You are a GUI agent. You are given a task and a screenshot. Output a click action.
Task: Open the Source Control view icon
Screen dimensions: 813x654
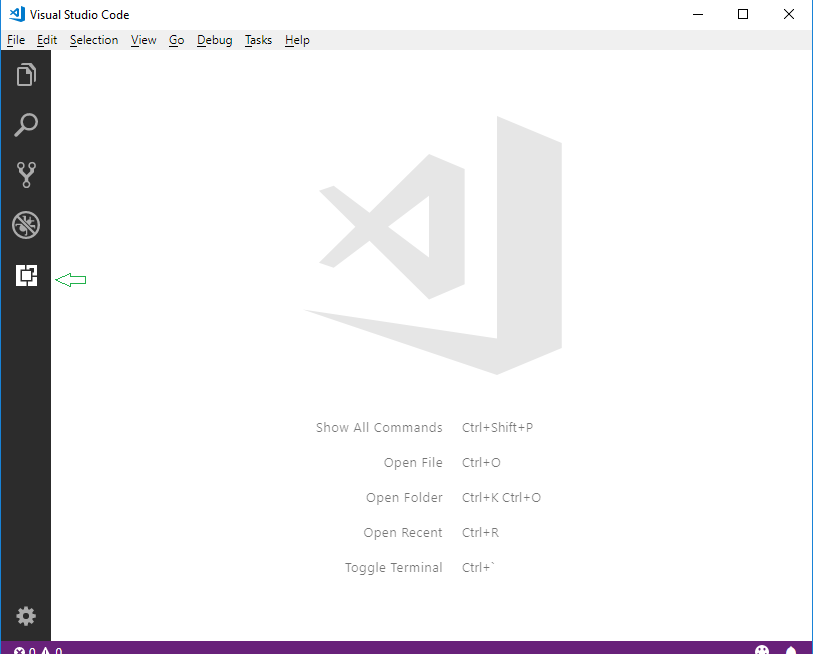pyautogui.click(x=26, y=175)
